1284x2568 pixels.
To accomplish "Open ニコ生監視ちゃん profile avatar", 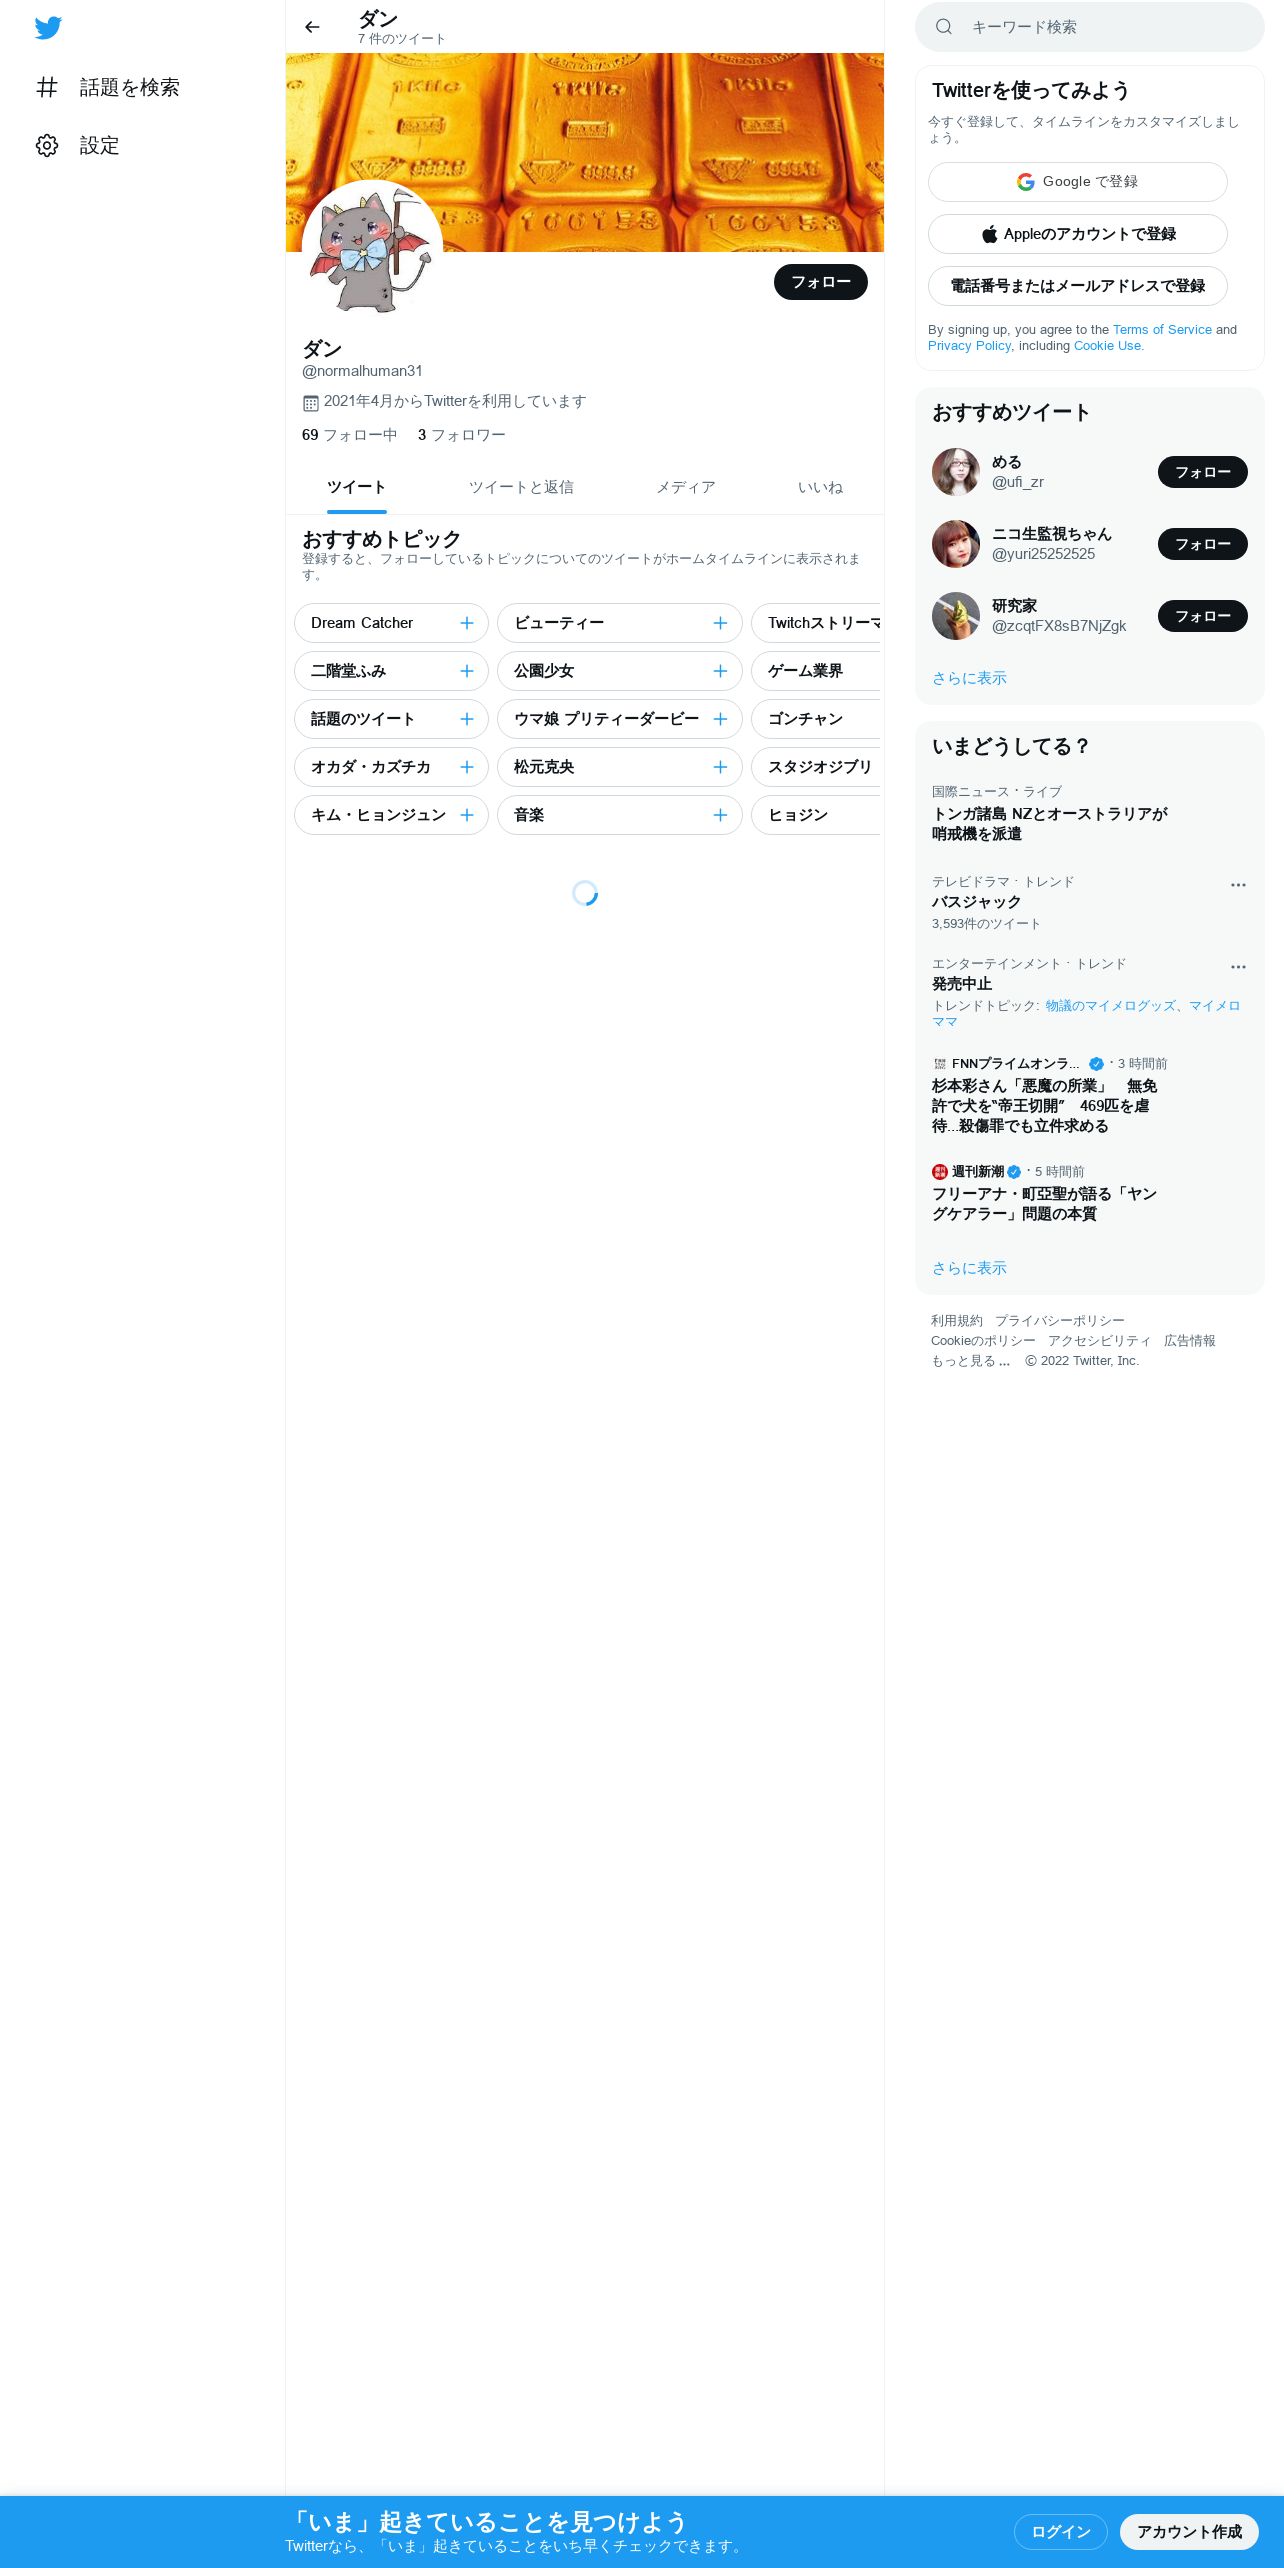I will pos(956,544).
